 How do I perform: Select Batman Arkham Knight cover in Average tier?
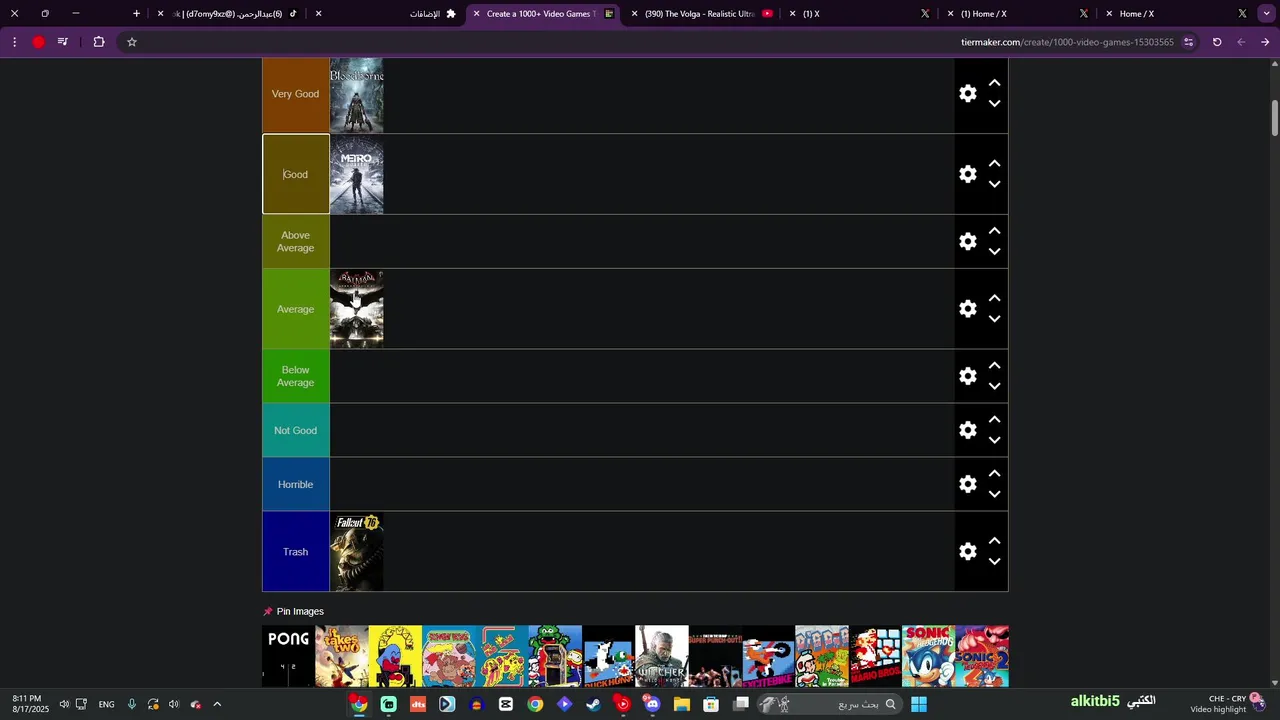[x=357, y=309]
